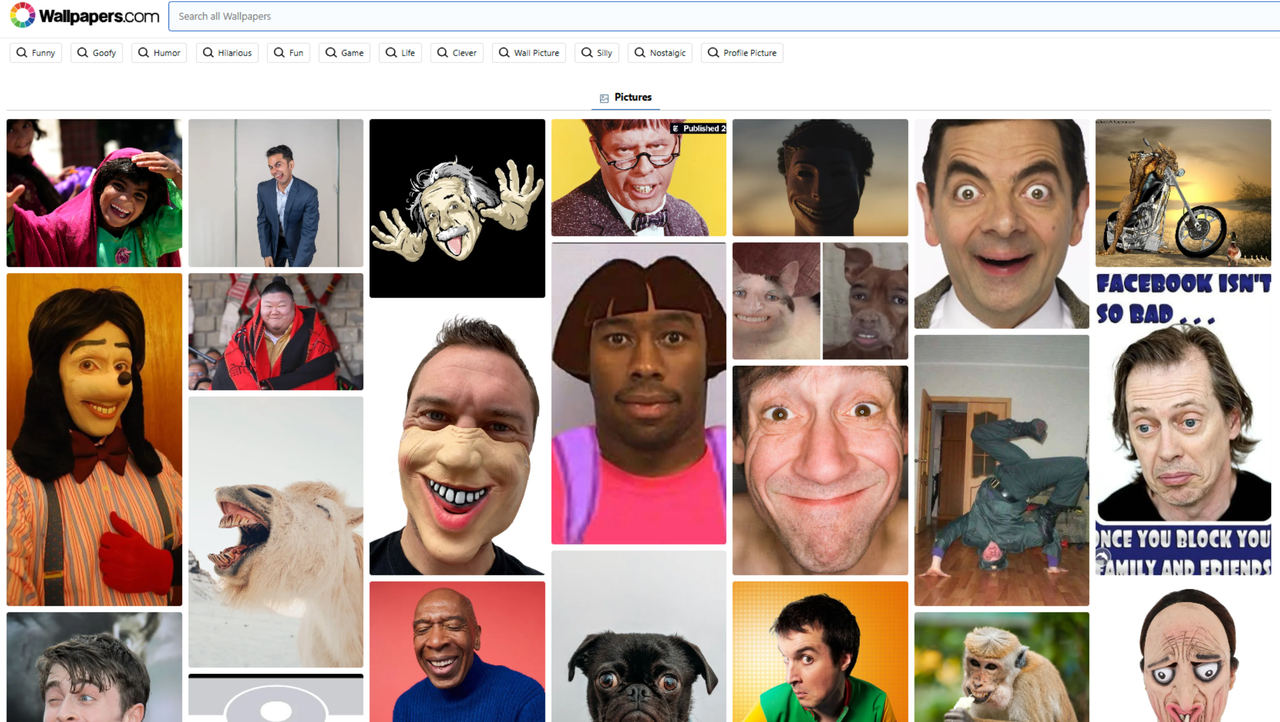1280x722 pixels.
Task: Select the Fun suggestion chip
Action: click(288, 52)
